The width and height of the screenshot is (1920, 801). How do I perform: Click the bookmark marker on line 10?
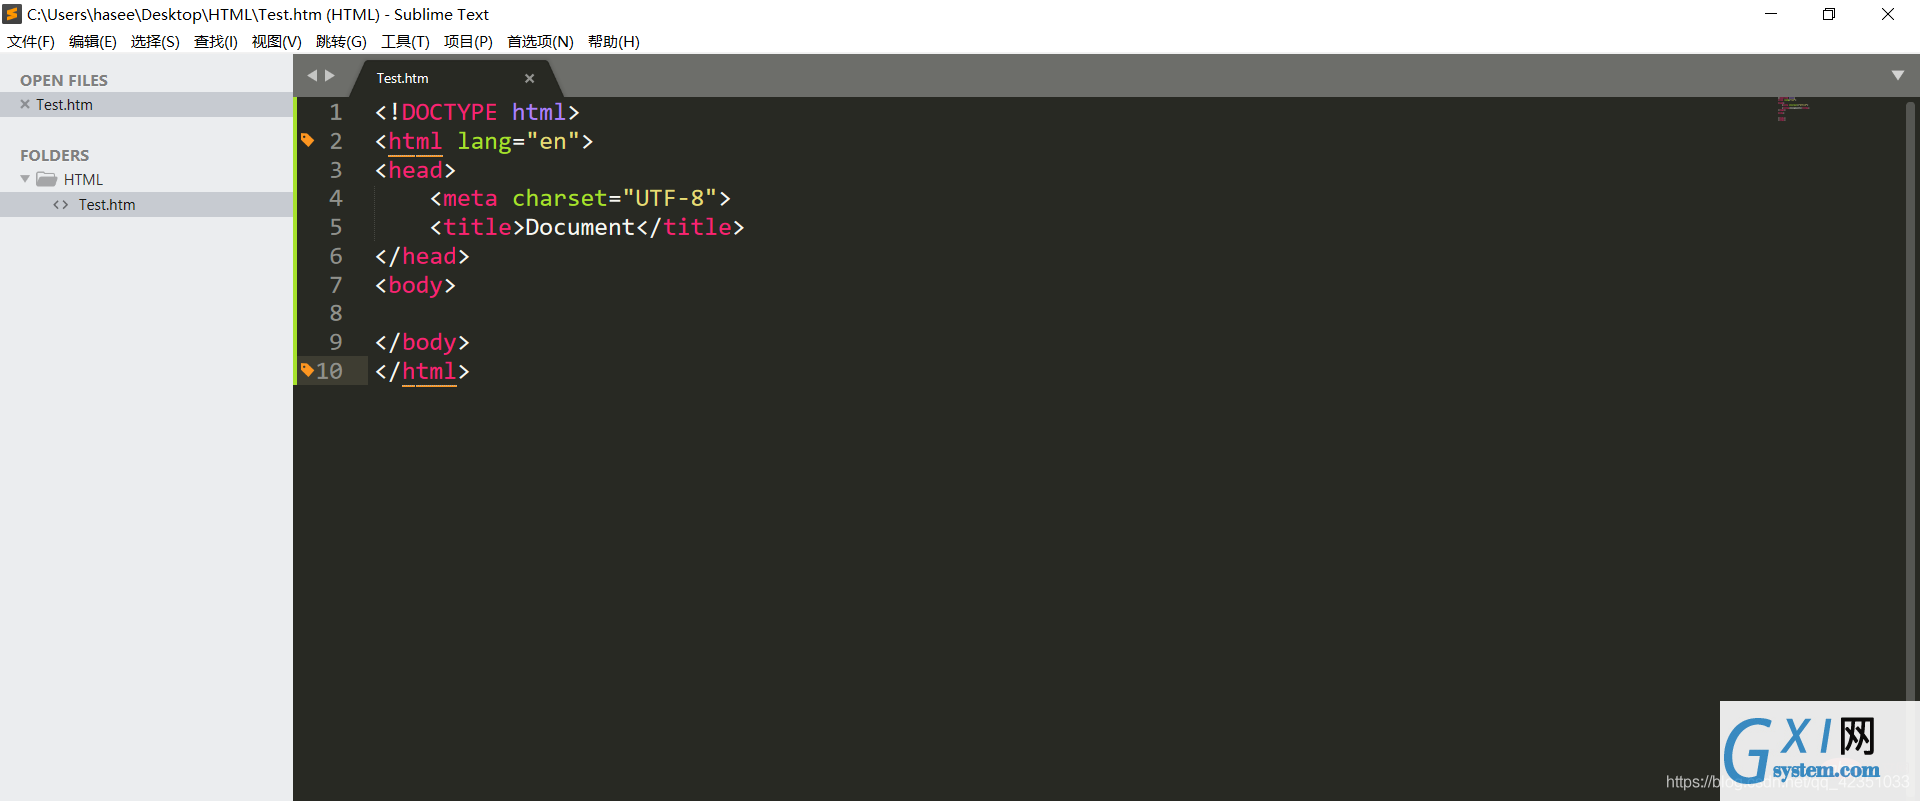tap(307, 370)
